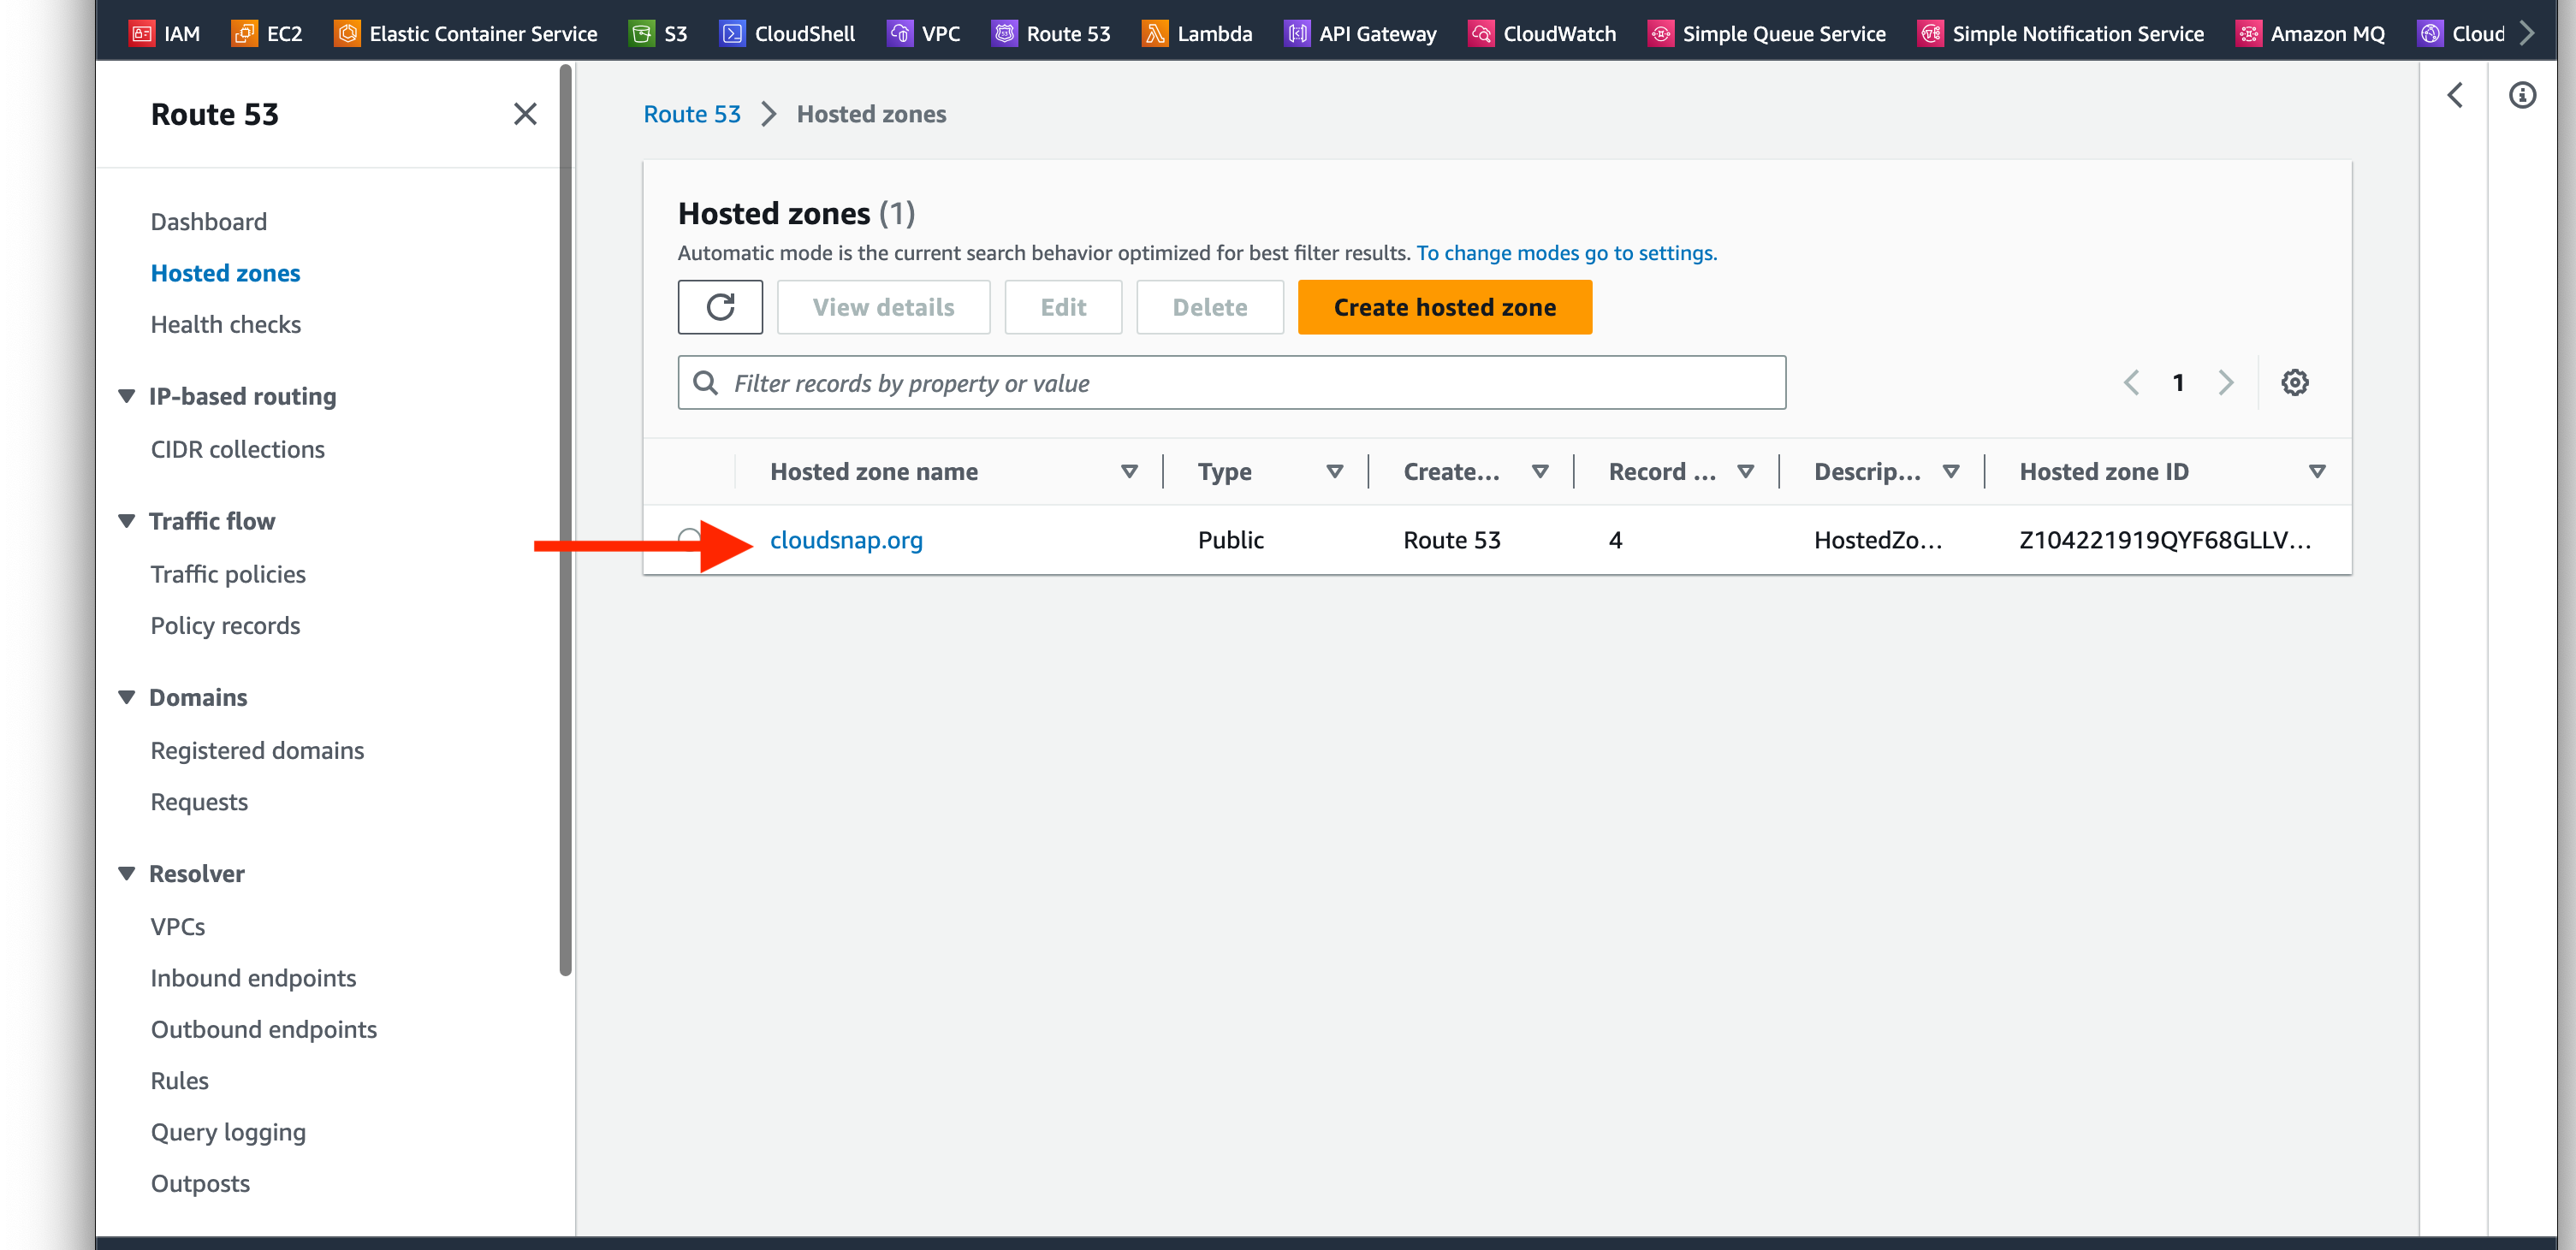Collapse the Domains section
Screen dimensions: 2576x1250
click(127, 697)
